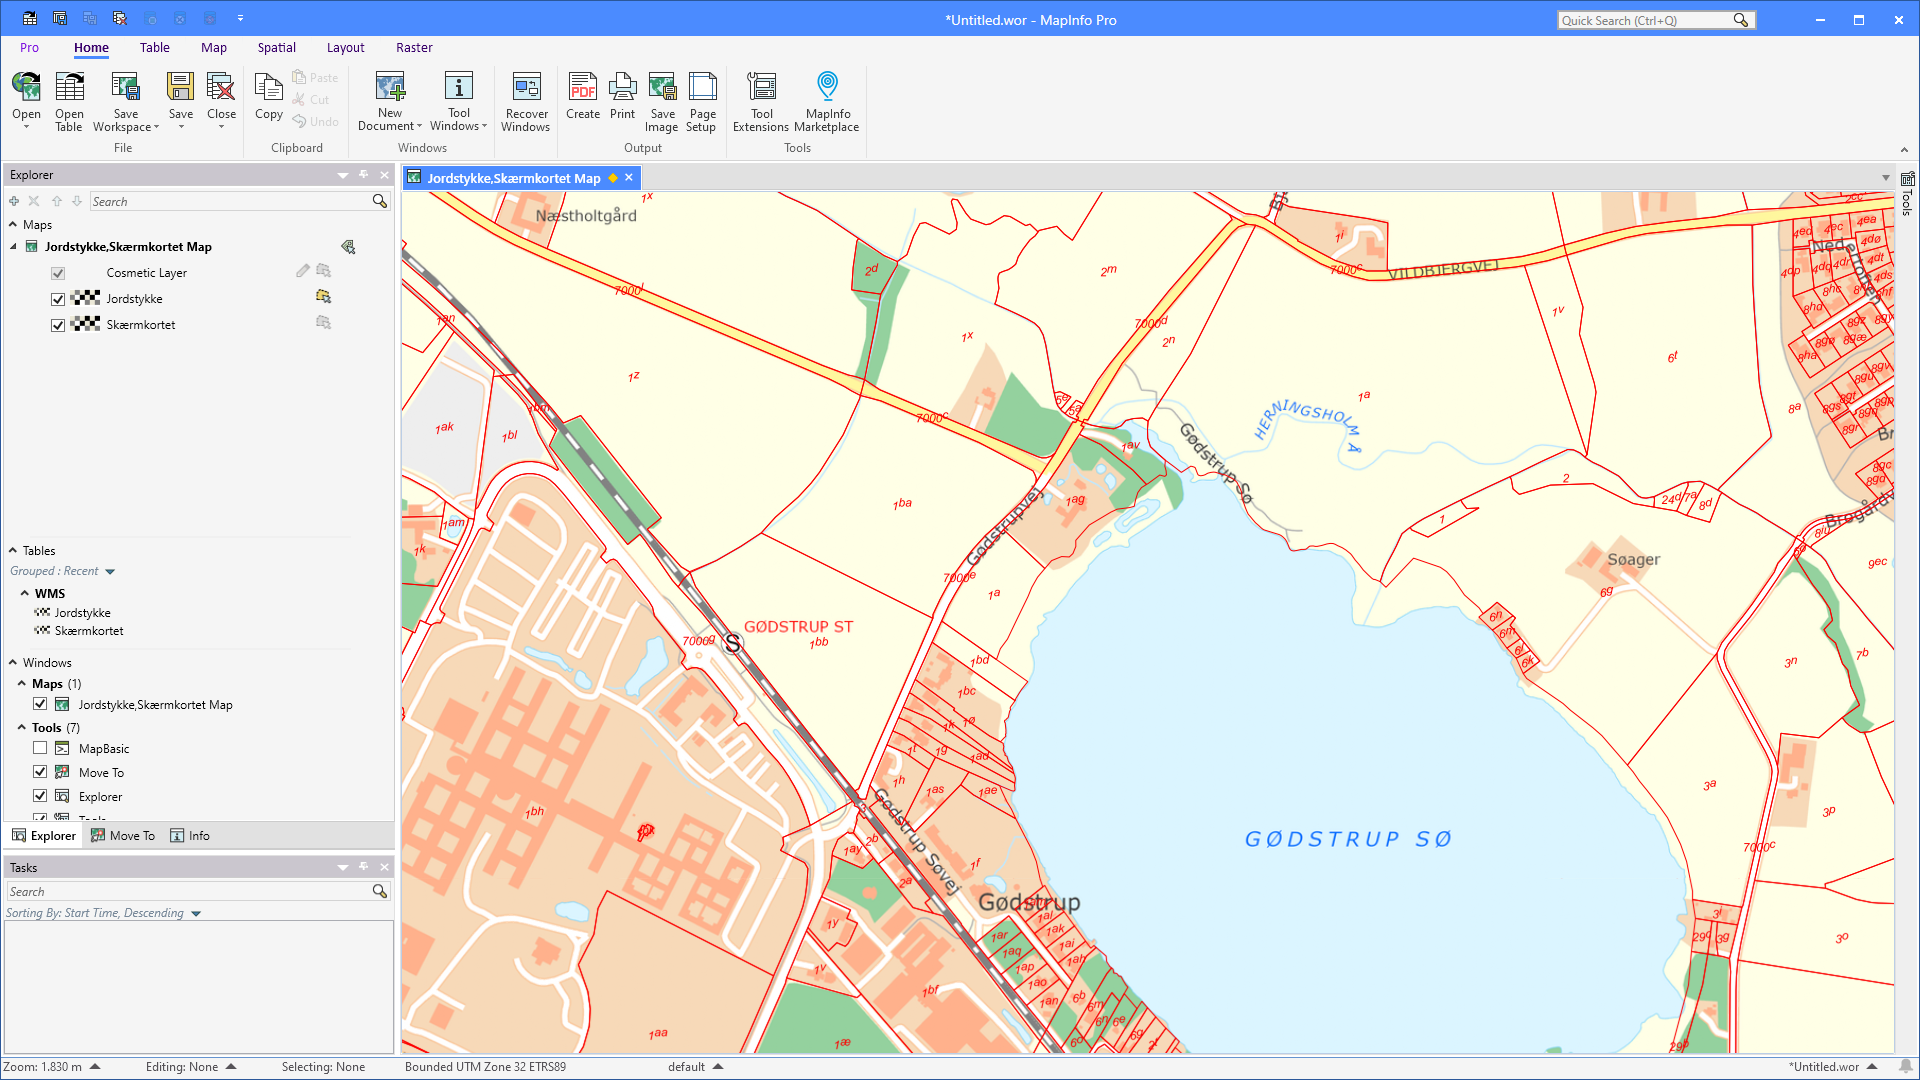Click the Save Workspace icon
The image size is (1920, 1080).
125,88
